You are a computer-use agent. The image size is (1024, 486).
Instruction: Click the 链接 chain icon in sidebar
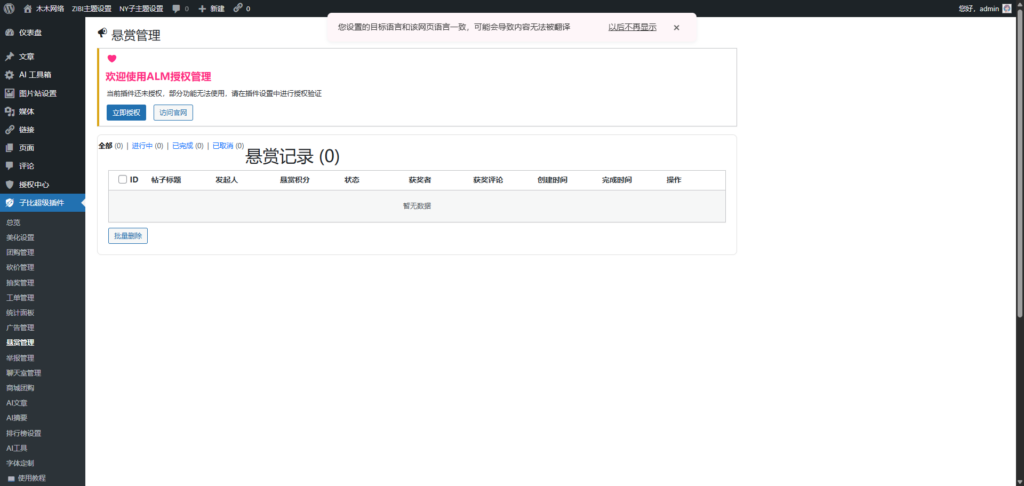(x=9, y=129)
